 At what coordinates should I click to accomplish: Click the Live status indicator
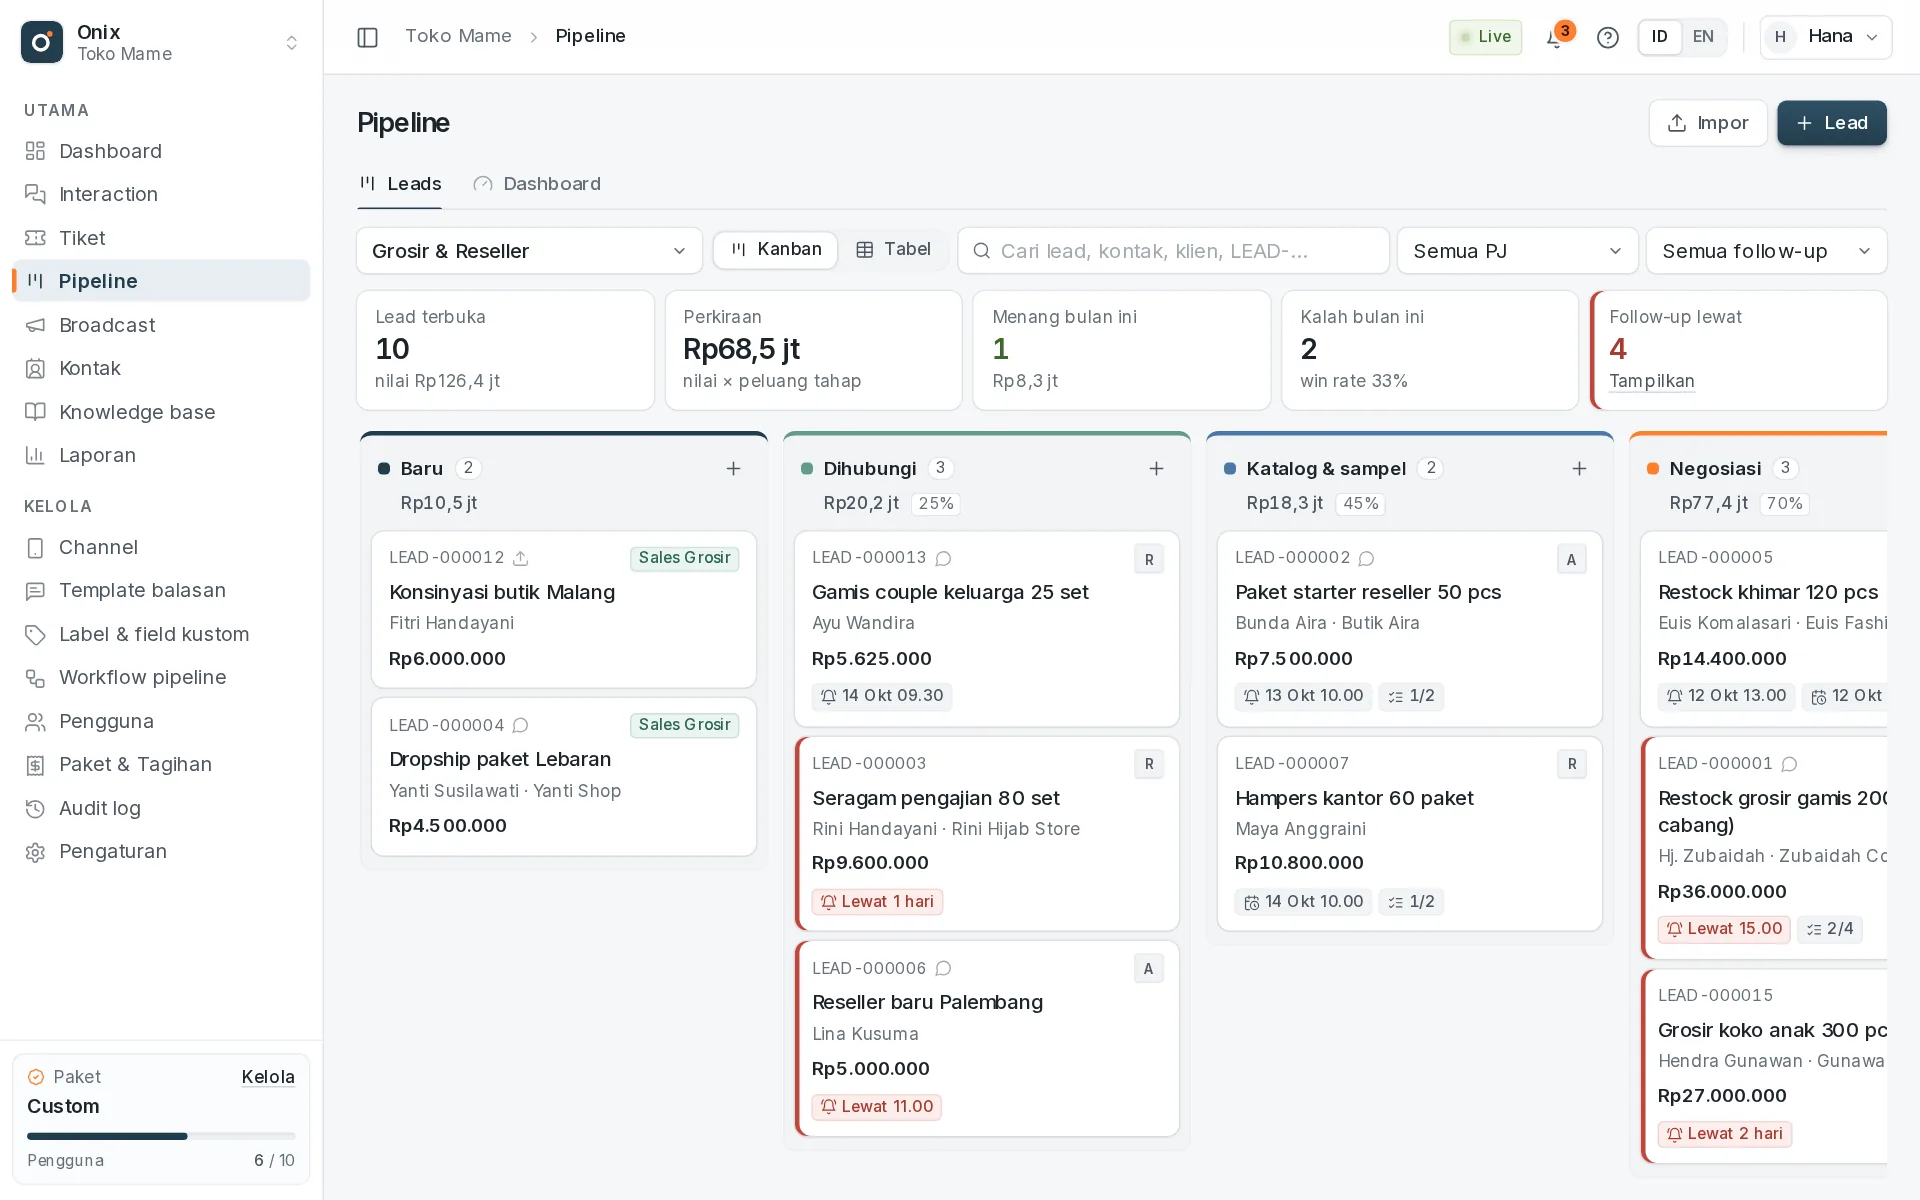click(x=1485, y=37)
